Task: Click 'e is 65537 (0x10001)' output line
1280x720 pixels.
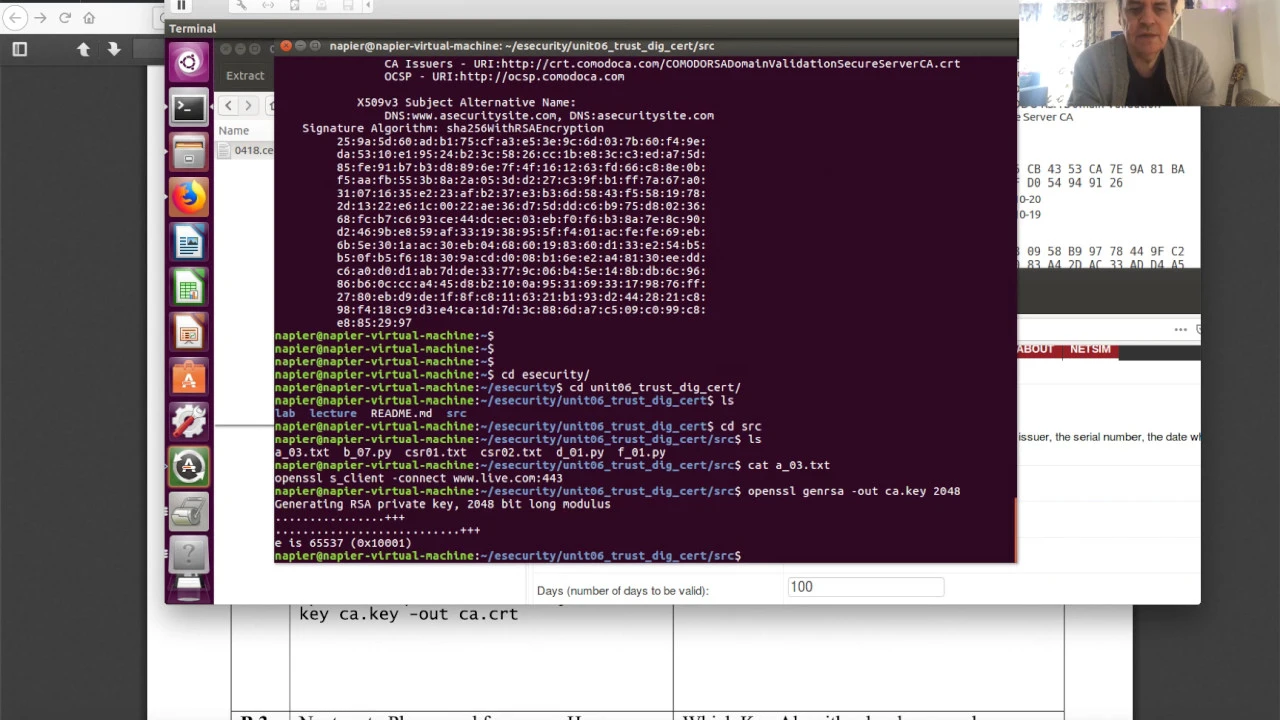Action: coord(343,543)
